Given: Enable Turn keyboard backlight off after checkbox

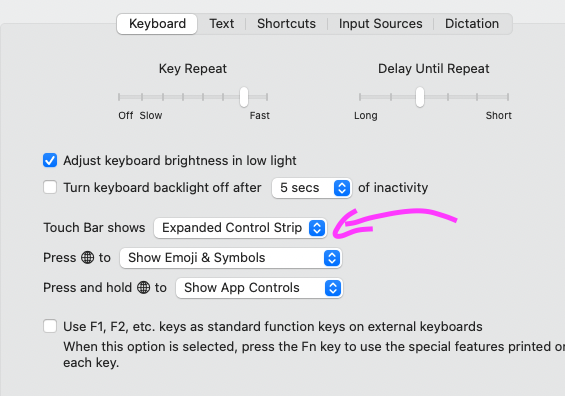Looking at the screenshot, I should click(50, 187).
